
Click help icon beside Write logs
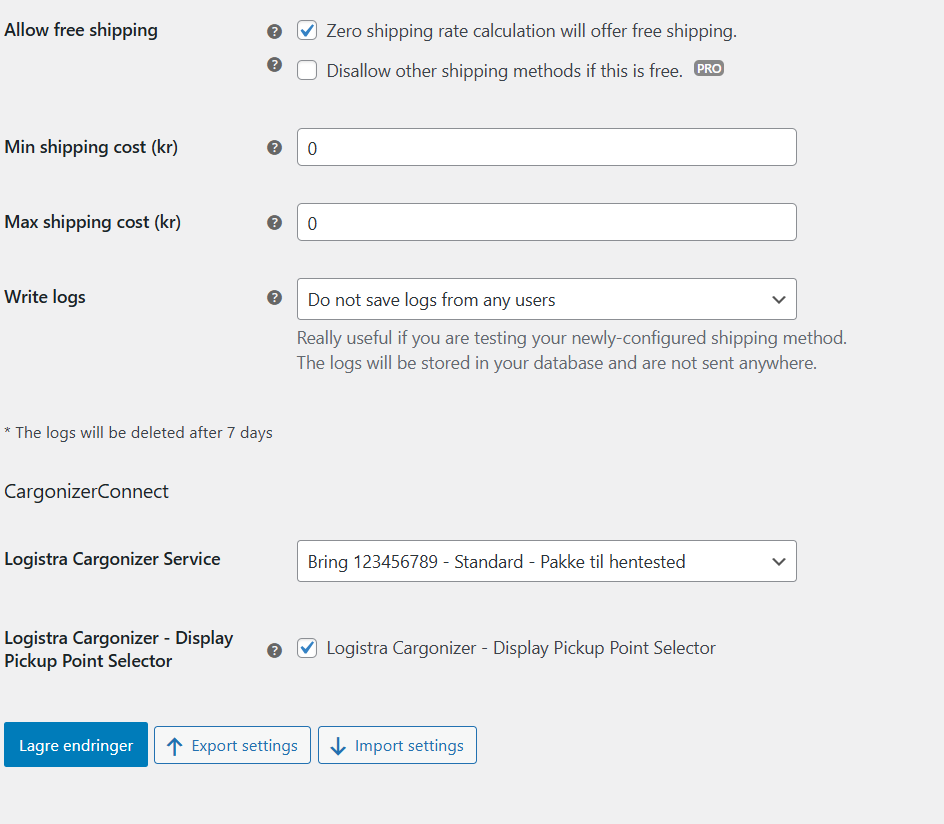275,297
